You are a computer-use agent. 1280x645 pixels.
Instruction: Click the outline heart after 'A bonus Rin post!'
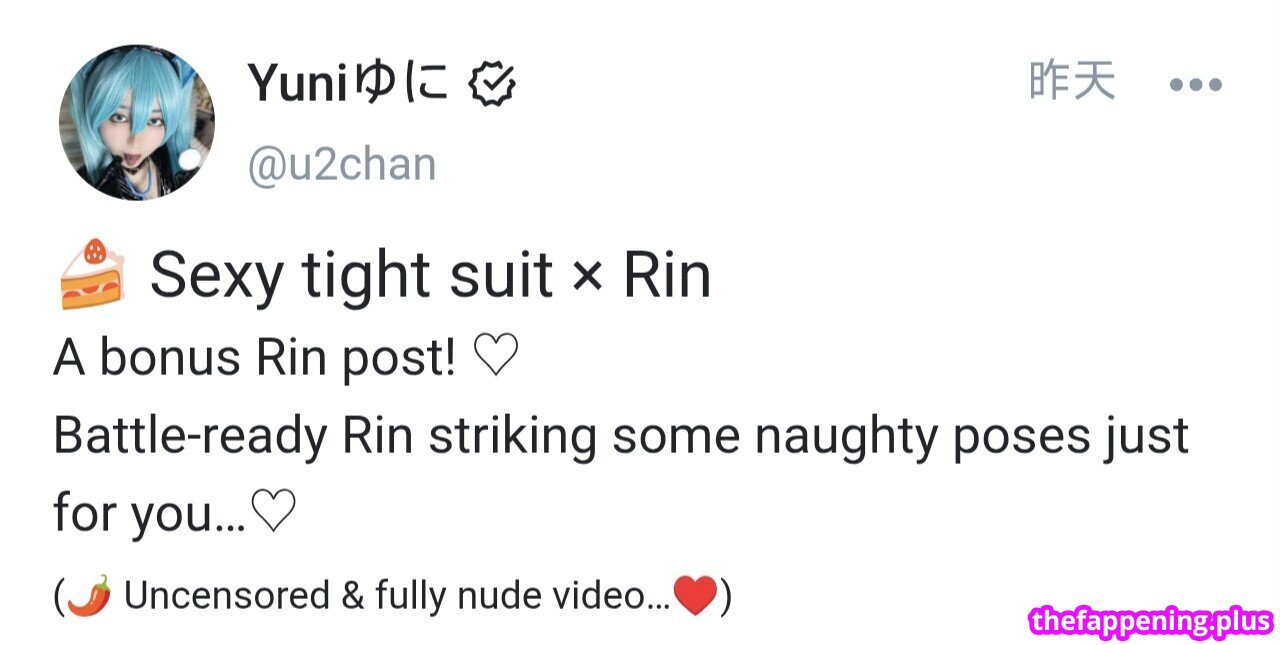[x=496, y=359]
